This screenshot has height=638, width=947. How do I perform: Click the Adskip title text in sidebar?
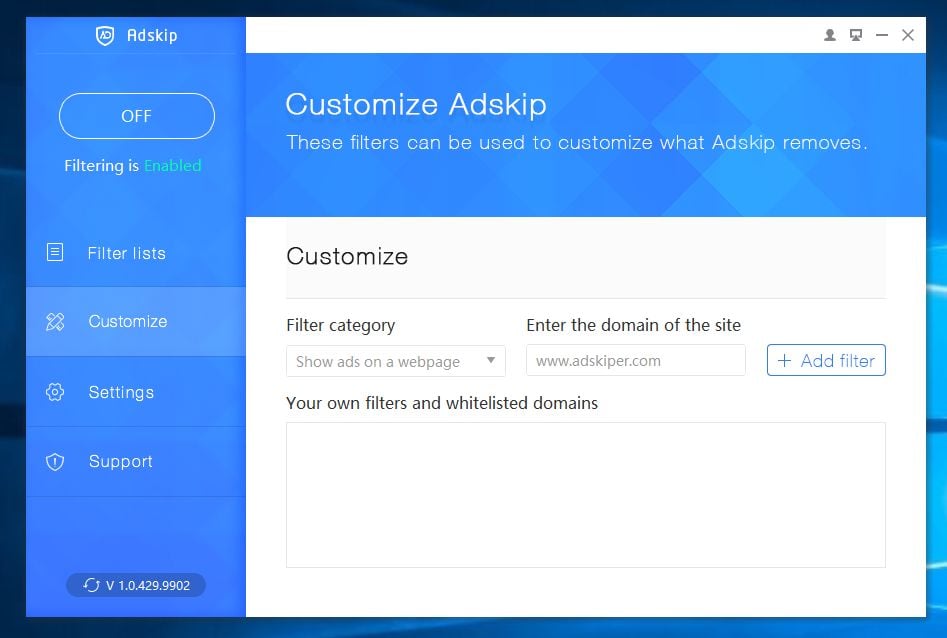click(x=152, y=36)
